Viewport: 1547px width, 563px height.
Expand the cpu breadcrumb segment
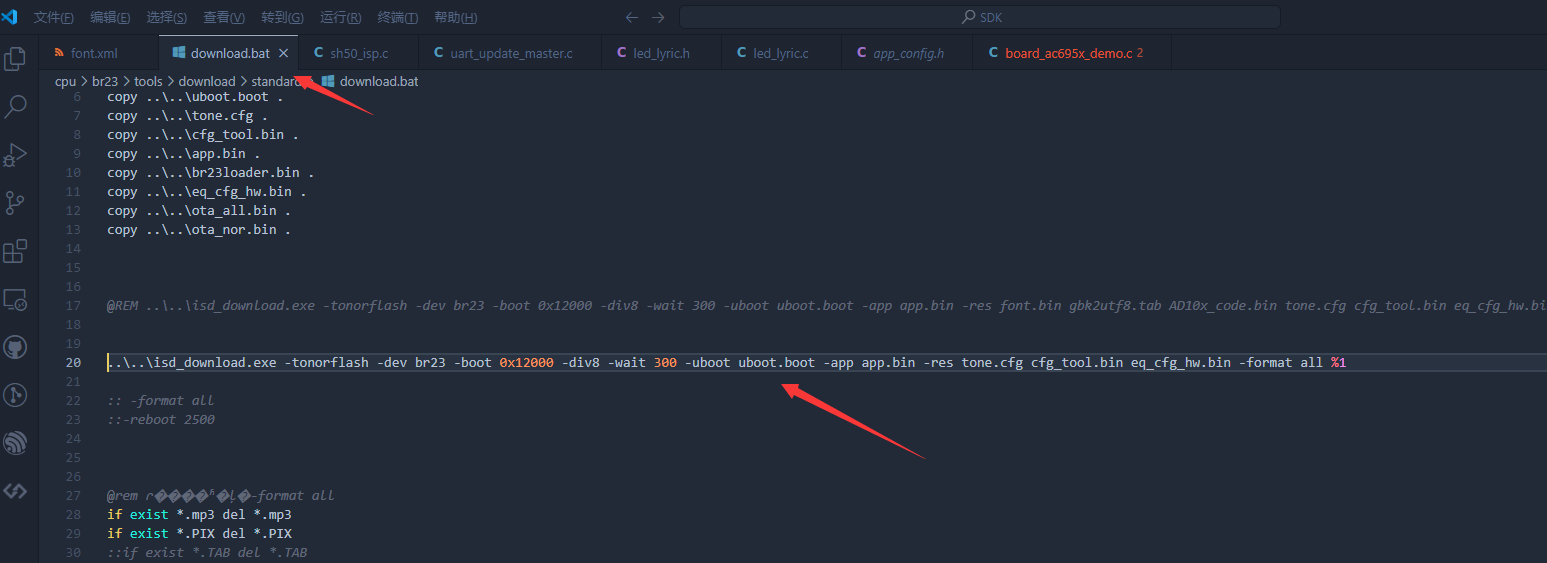point(65,81)
